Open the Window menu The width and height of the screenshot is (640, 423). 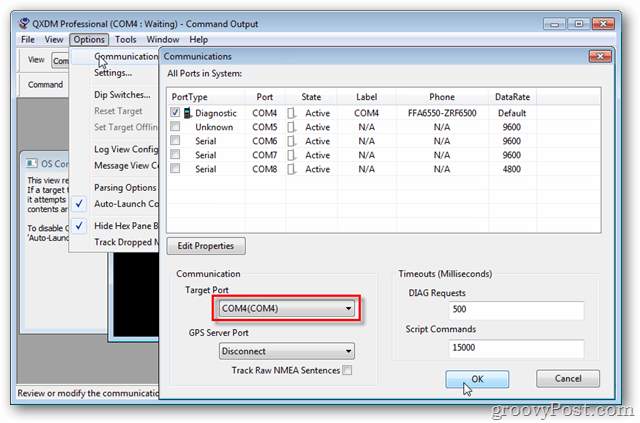(163, 40)
